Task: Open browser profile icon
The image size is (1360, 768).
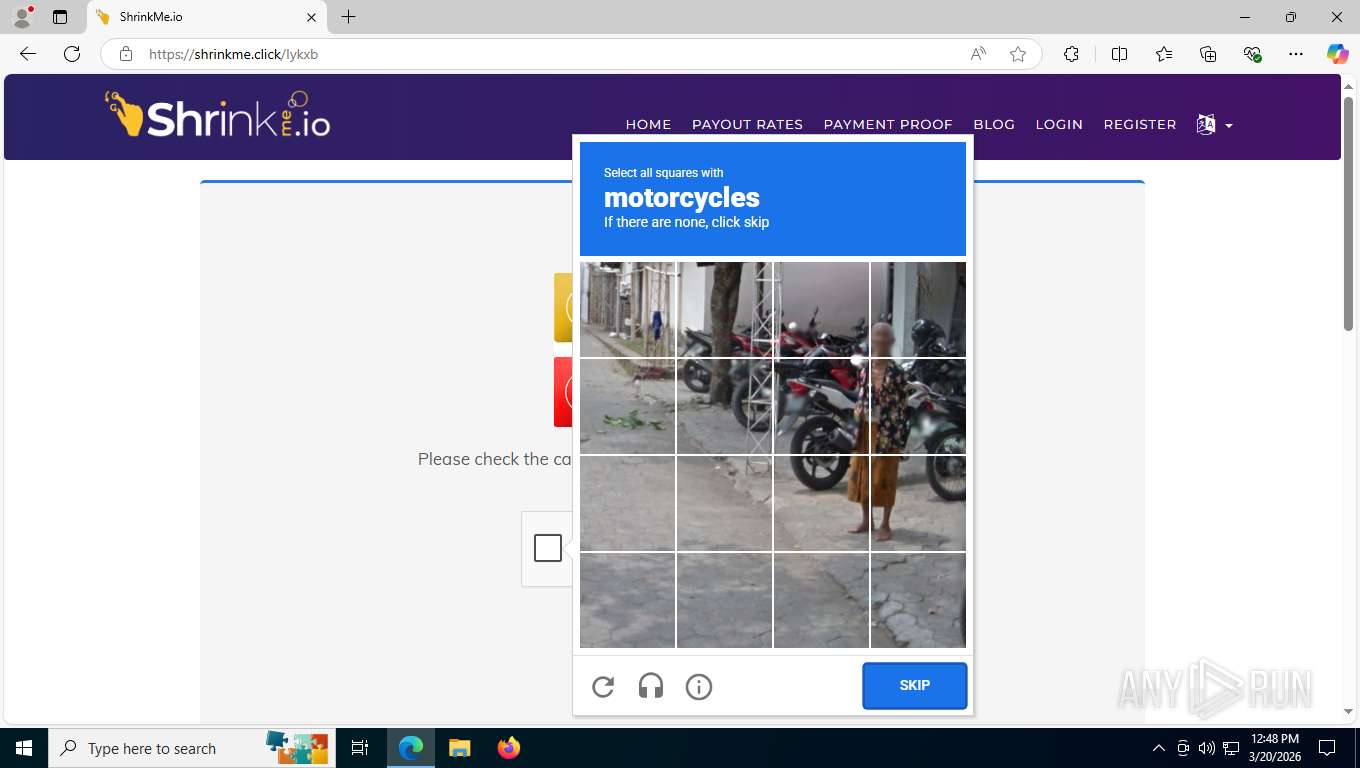Action: pyautogui.click(x=22, y=17)
